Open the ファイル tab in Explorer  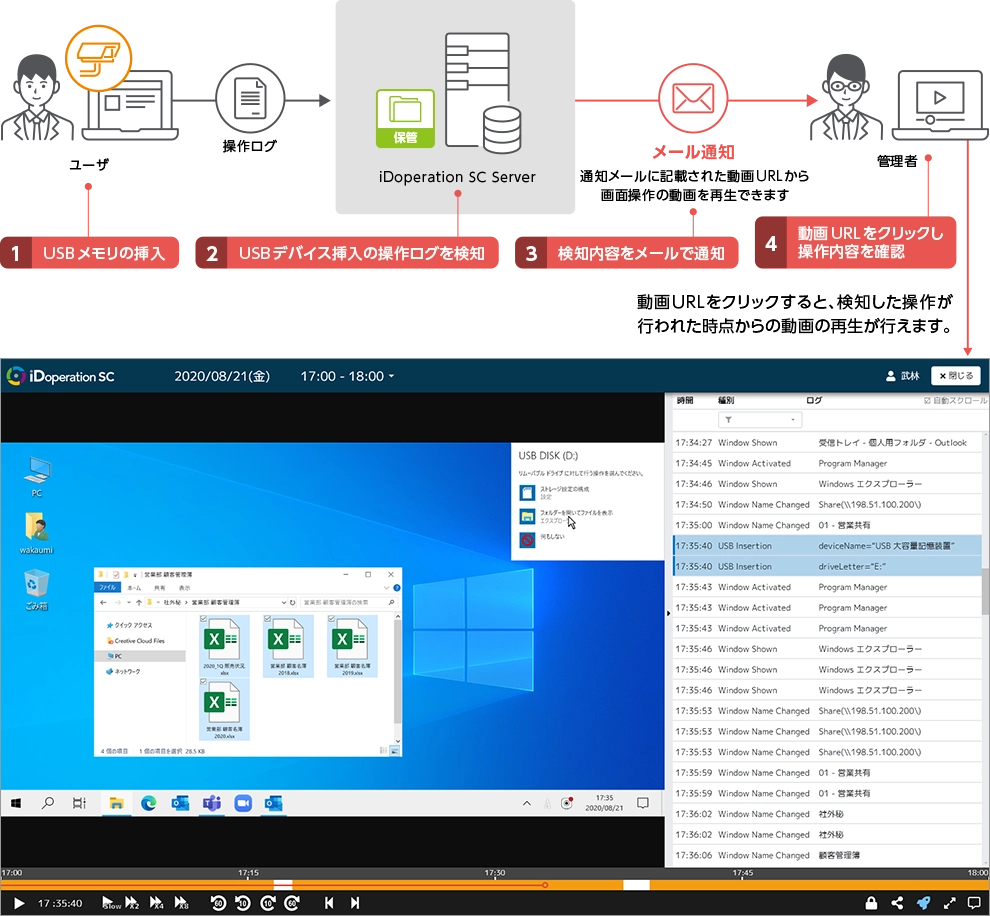click(106, 588)
